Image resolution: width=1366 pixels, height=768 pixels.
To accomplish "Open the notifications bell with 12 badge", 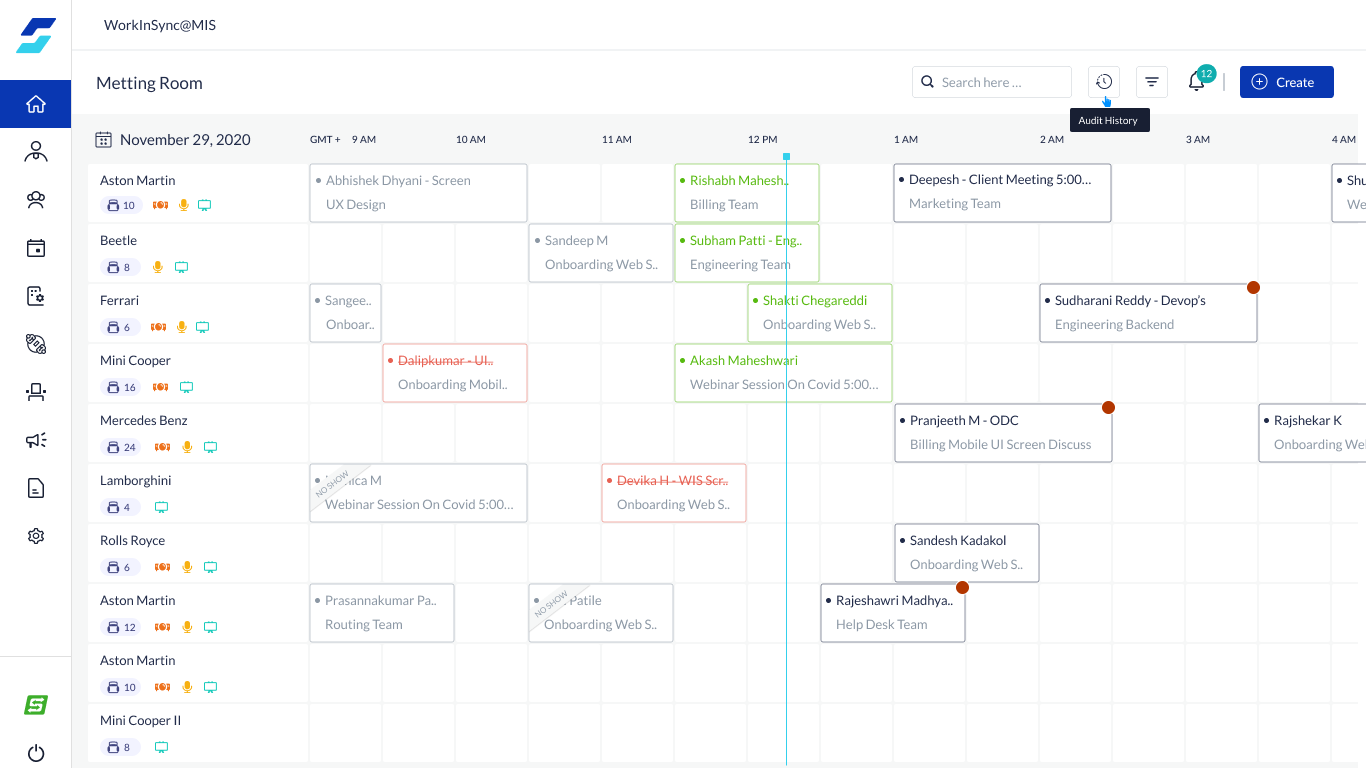I will (1197, 82).
